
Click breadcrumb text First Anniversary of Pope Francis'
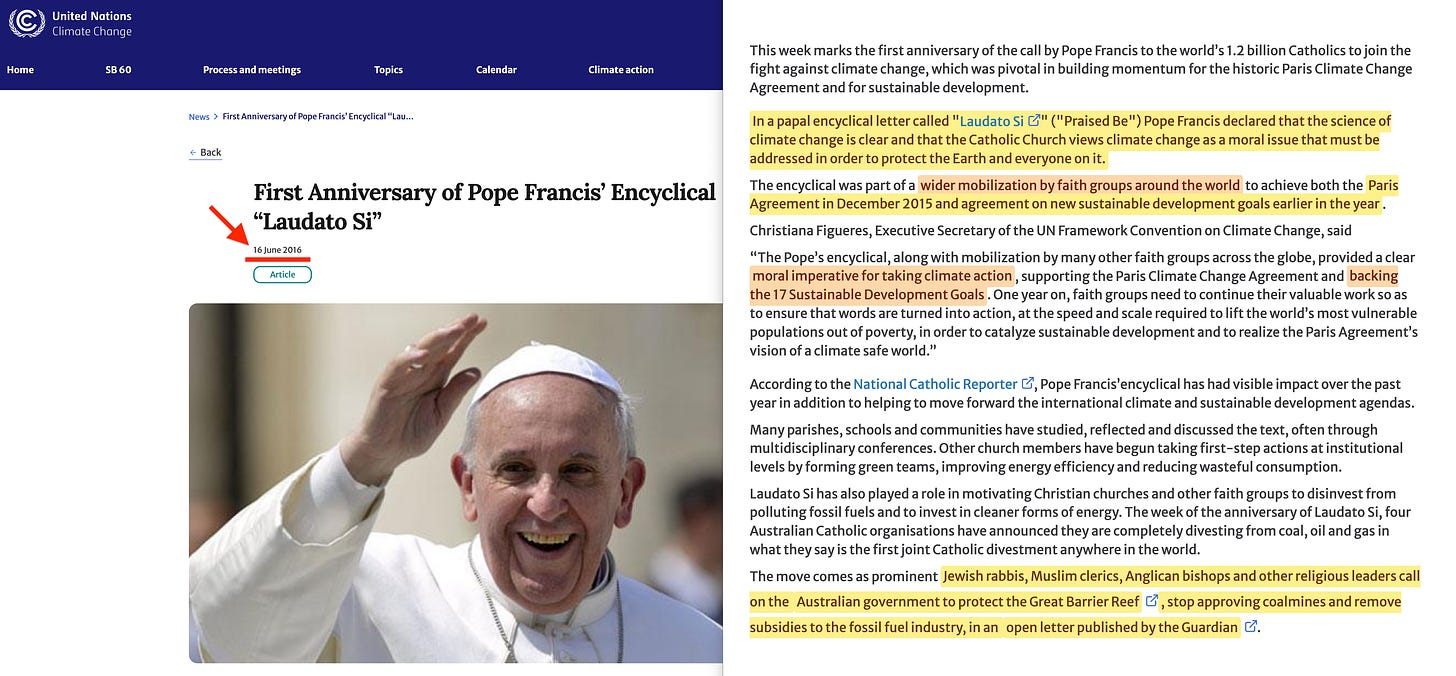pos(318,117)
